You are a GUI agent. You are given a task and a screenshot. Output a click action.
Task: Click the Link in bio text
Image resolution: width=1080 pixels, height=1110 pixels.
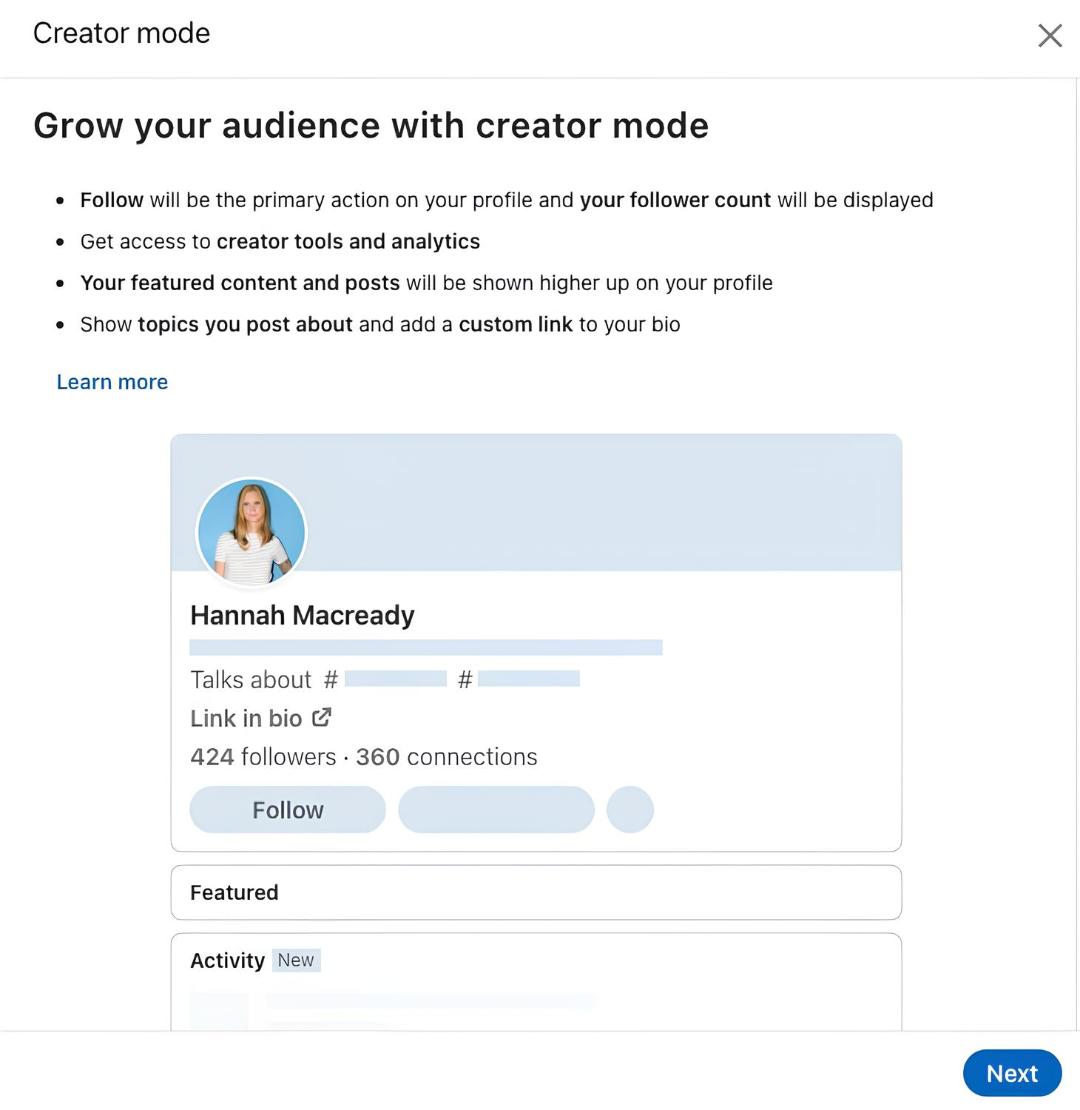tap(246, 718)
